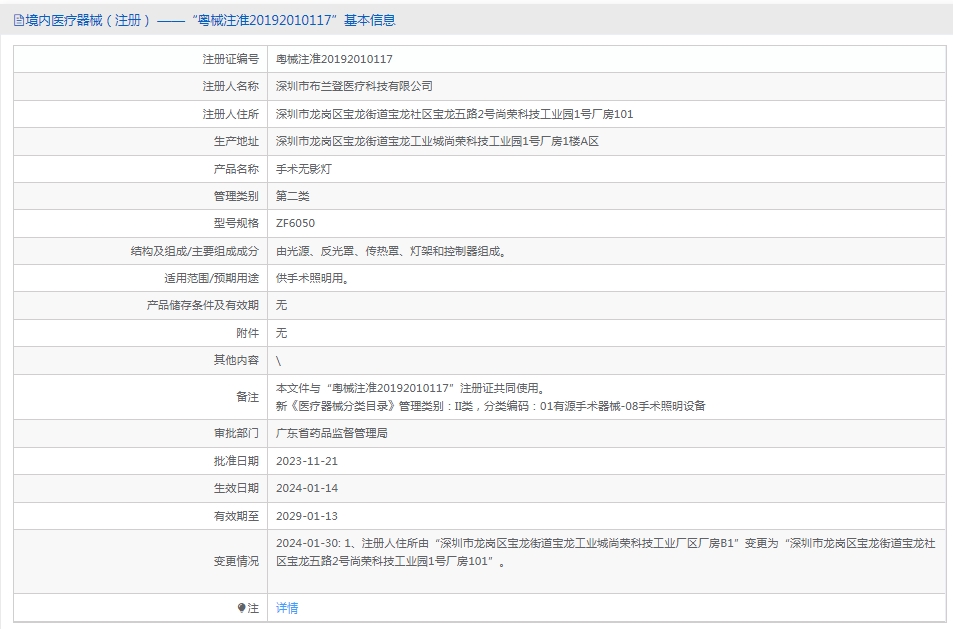This screenshot has width=953, height=629.
Task: Click the backslash value in the 其他内容 row
Action: 278,360
